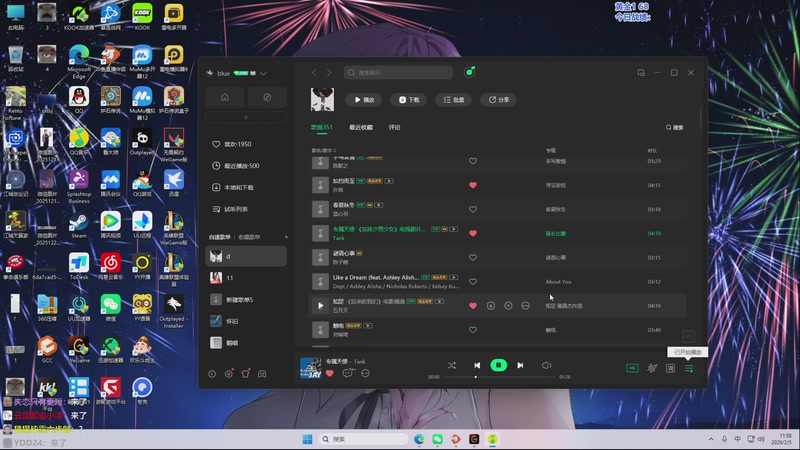This screenshot has height=450, width=800.
Task: Unlike the 04:15 song by clicking red heart
Action: coord(473,185)
